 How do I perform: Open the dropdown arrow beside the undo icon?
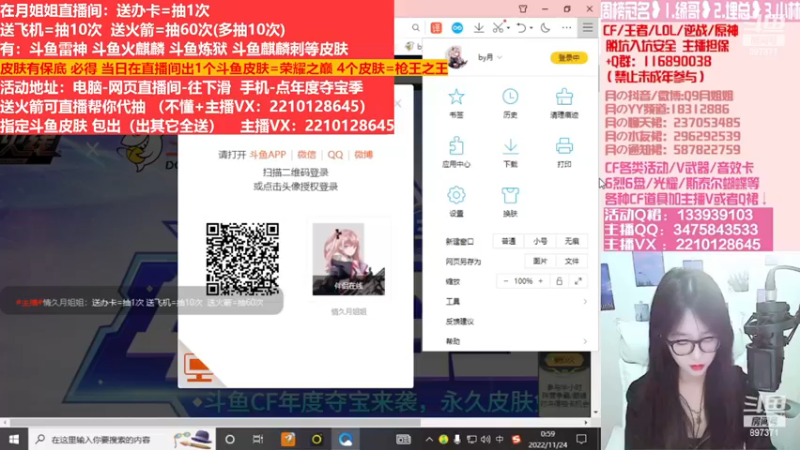point(531,28)
